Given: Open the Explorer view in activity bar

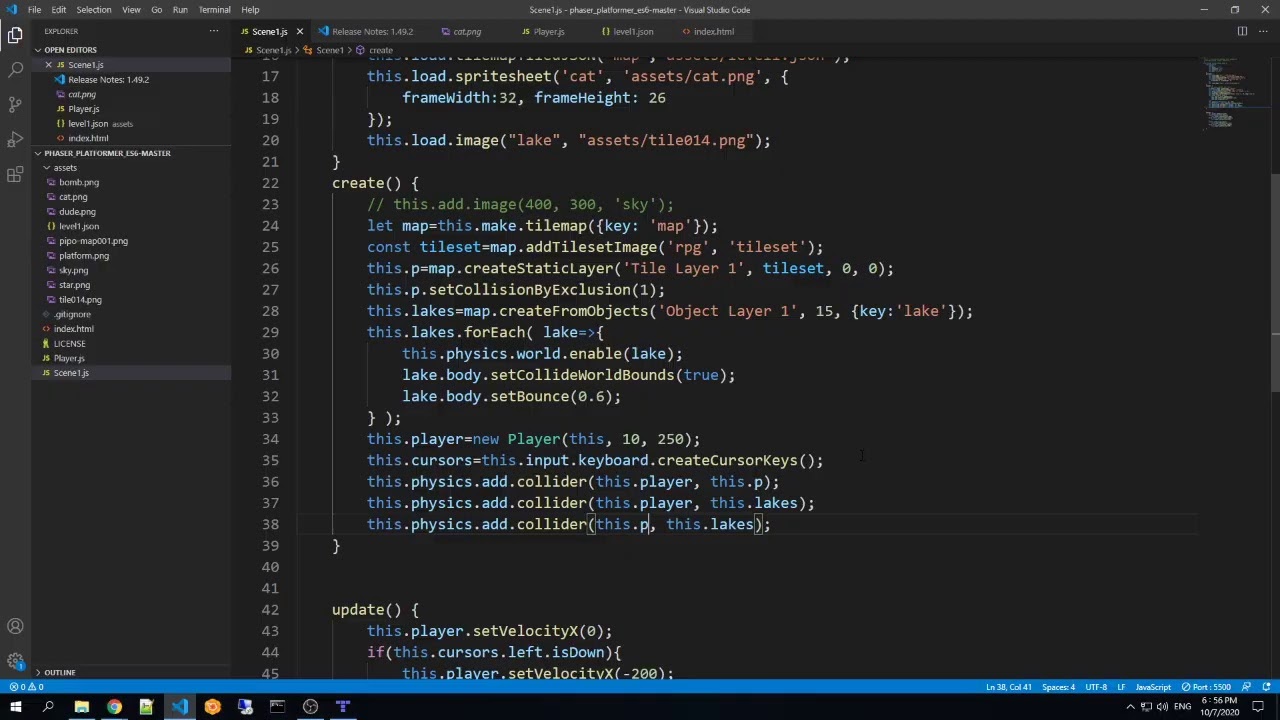Looking at the screenshot, I should coord(15,36).
